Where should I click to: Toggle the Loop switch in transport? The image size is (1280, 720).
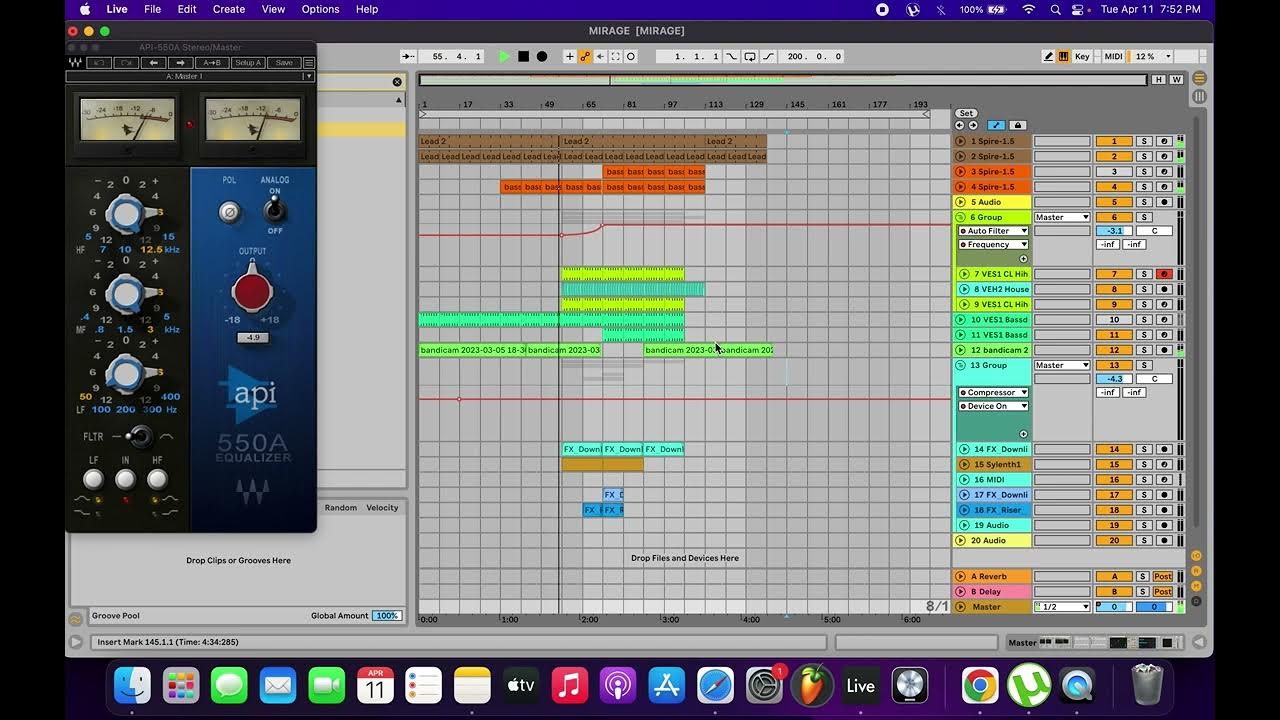tap(750, 57)
